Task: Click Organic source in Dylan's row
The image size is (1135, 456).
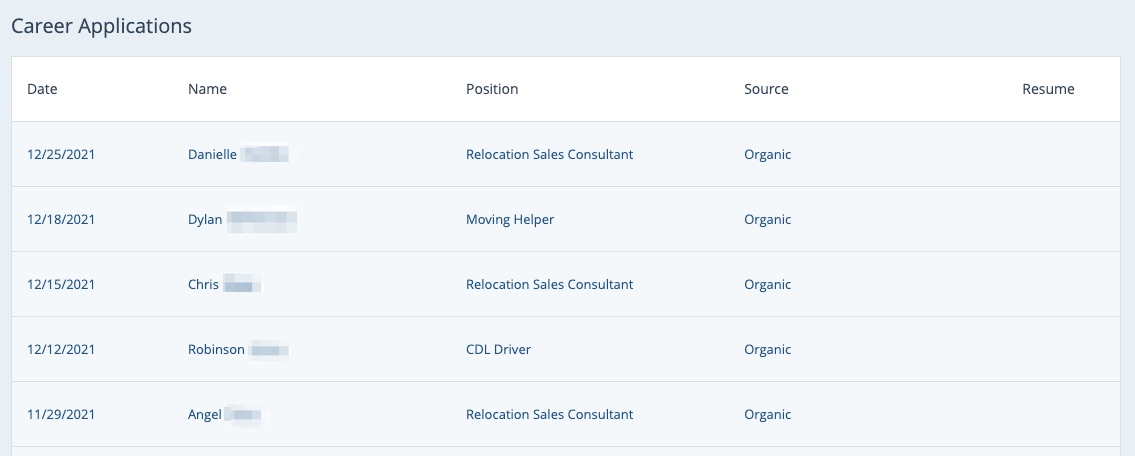Action: [x=767, y=219]
